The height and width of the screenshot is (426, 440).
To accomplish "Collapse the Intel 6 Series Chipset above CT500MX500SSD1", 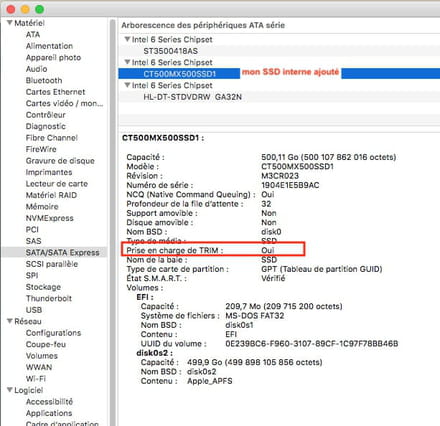I will pos(127,62).
